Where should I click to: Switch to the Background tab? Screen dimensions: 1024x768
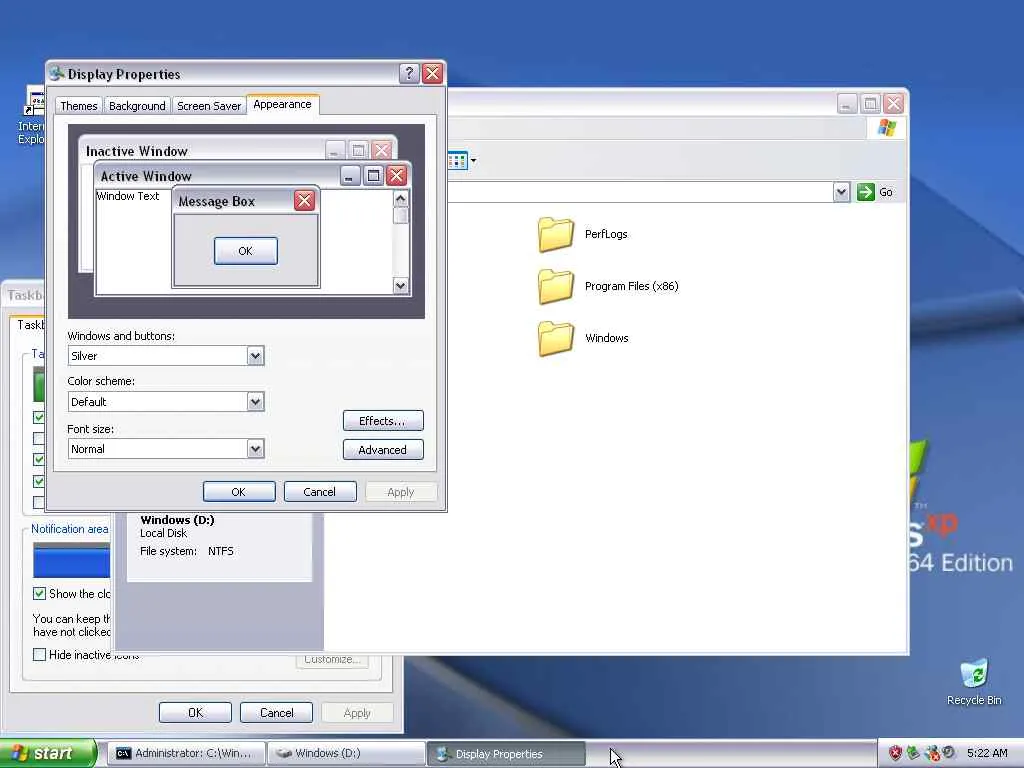(x=137, y=106)
